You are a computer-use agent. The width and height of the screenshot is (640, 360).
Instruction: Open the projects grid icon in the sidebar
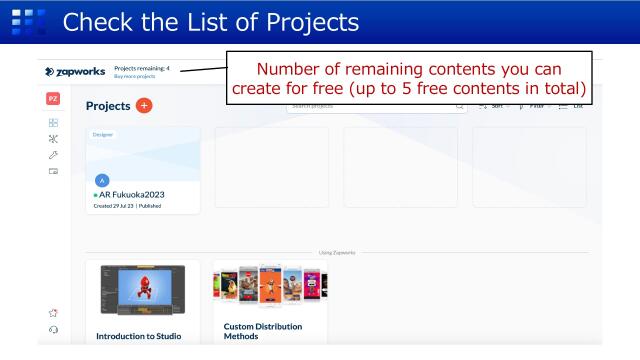[53, 123]
